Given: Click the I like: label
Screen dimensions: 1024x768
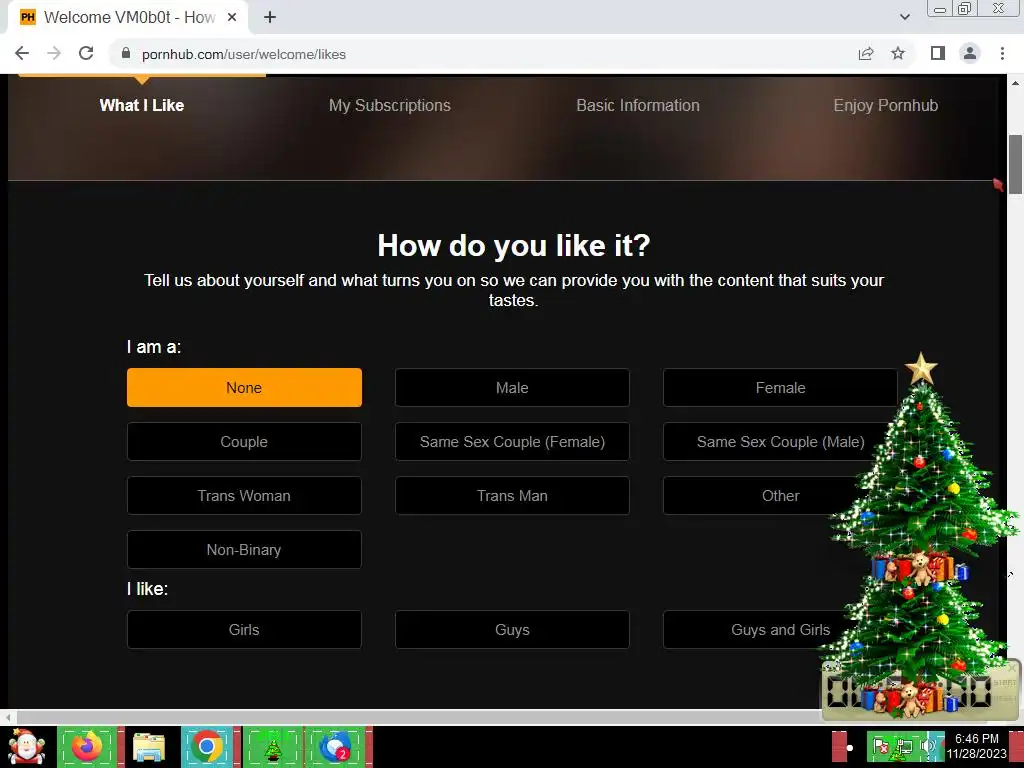Looking at the screenshot, I should (x=148, y=588).
